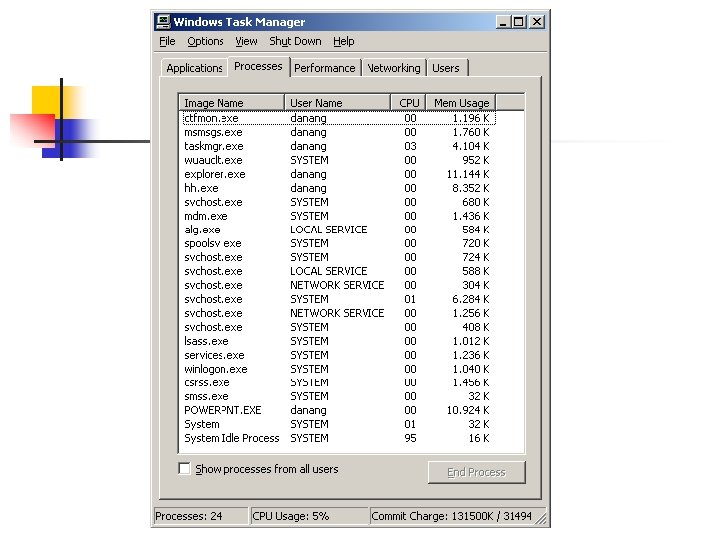Select the wuauclt.exe process

pyautogui.click(x=339, y=160)
